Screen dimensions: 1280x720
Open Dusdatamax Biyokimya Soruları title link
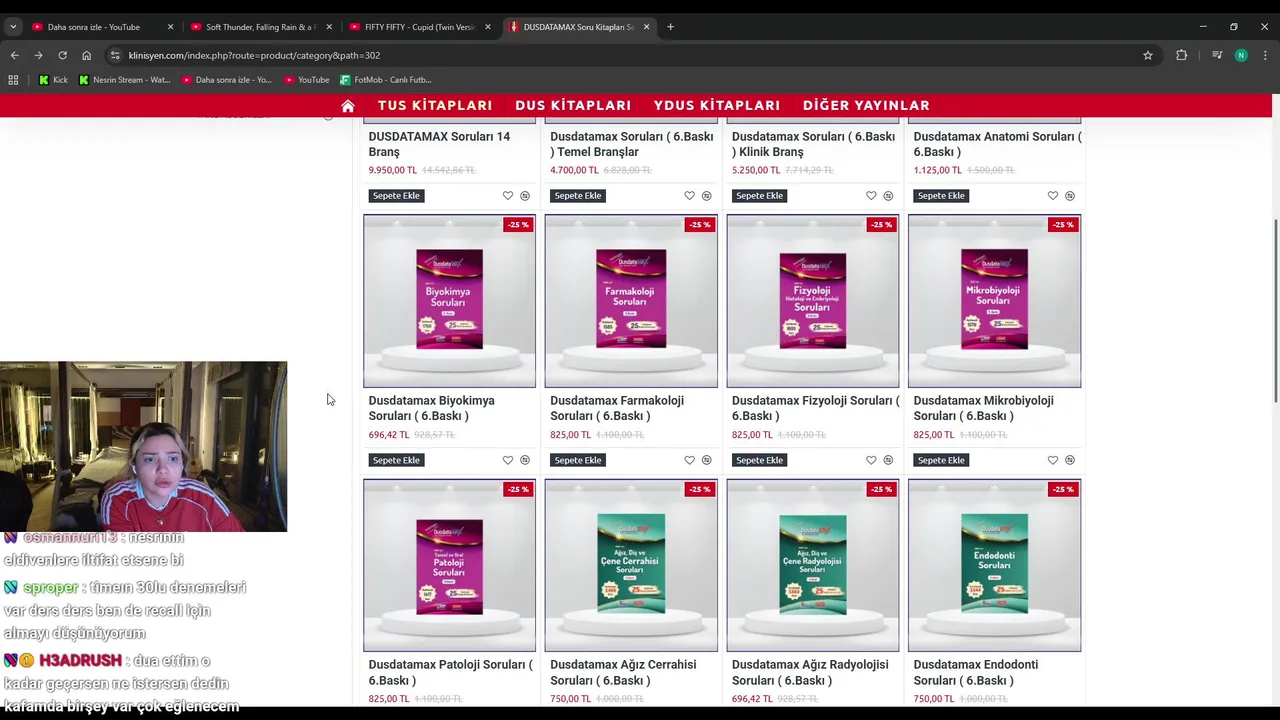tap(431, 408)
